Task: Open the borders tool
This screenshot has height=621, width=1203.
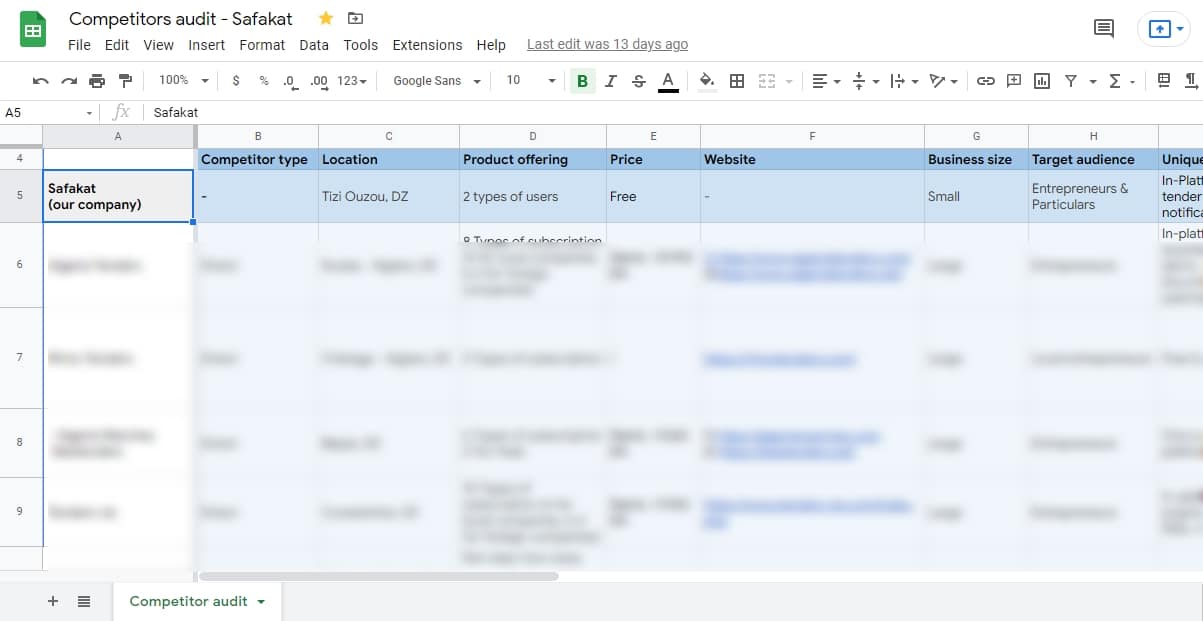Action: (737, 81)
